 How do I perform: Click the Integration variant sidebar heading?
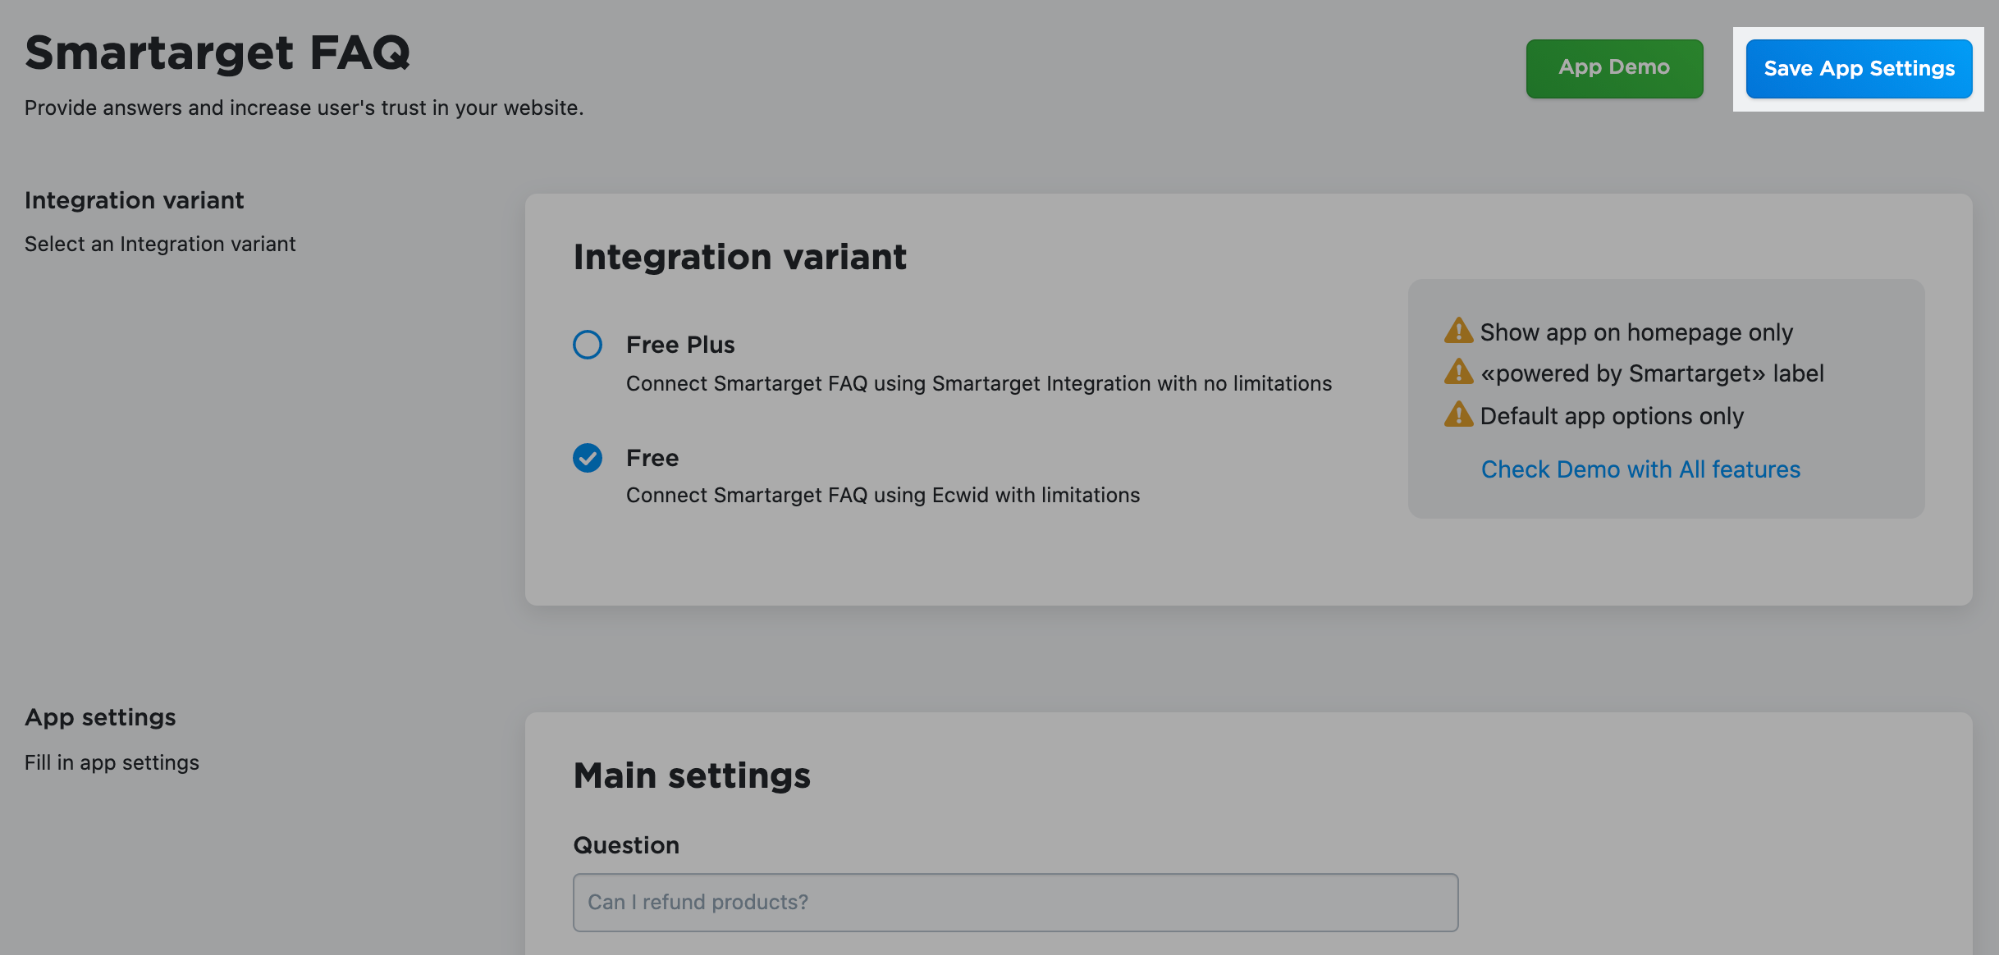coord(134,201)
